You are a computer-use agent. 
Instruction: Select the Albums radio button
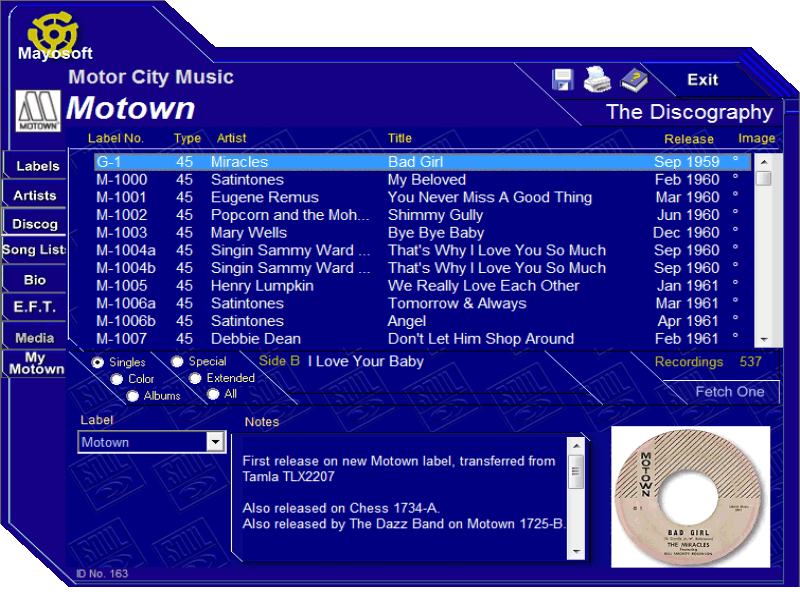coord(133,396)
